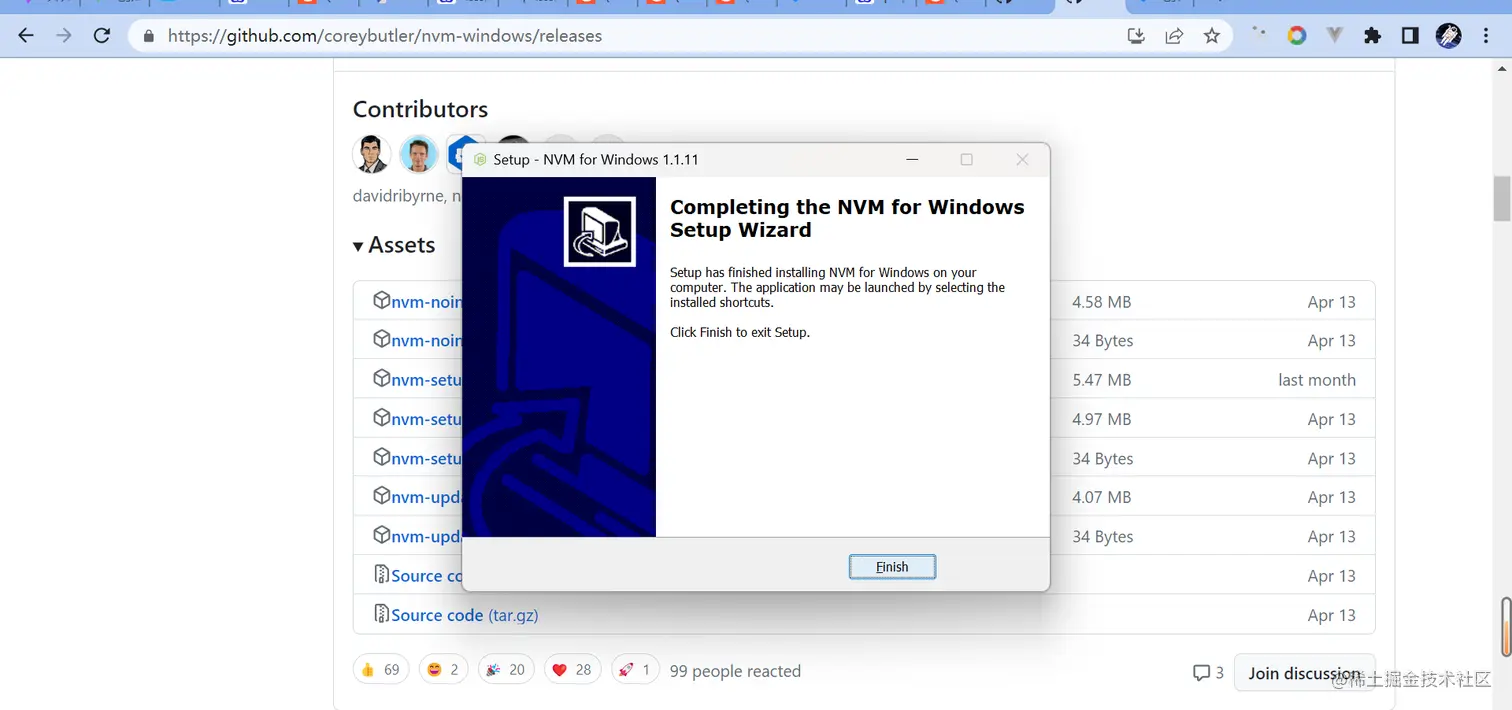Screen dimensions: 1512x710
Task: Open the Extensions puzzle piece menu
Action: [1372, 36]
